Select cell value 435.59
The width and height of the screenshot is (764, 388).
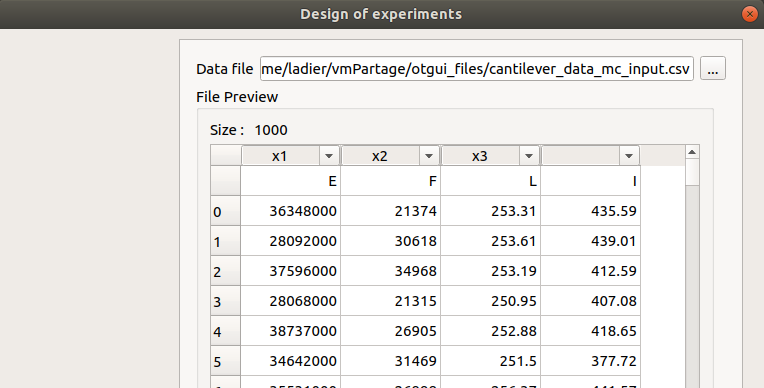[591, 211]
